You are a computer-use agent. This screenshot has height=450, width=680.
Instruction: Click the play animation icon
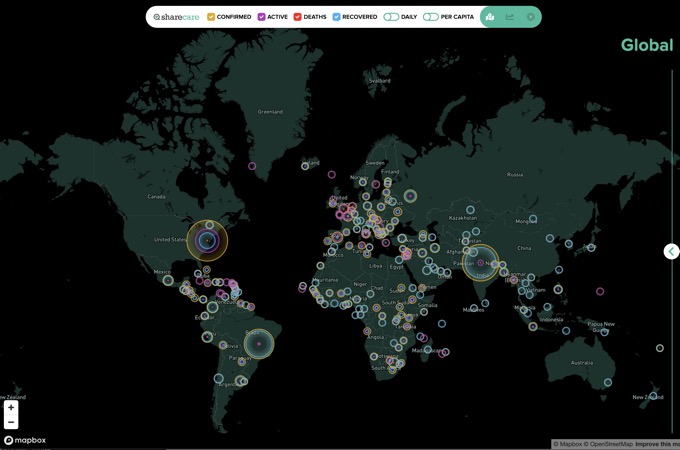[x=530, y=17]
